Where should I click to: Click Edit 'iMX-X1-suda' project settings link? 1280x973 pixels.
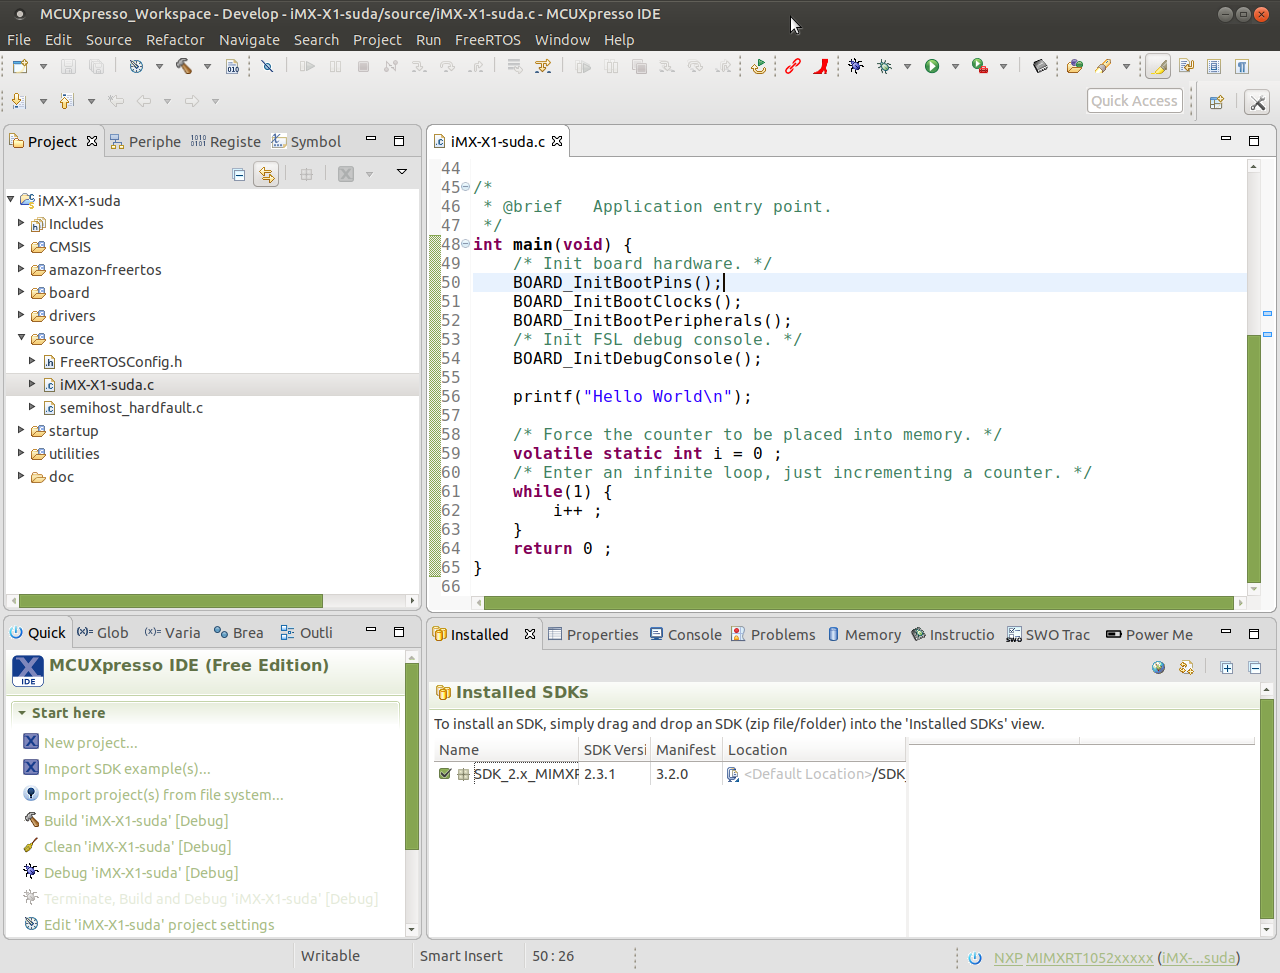159,925
